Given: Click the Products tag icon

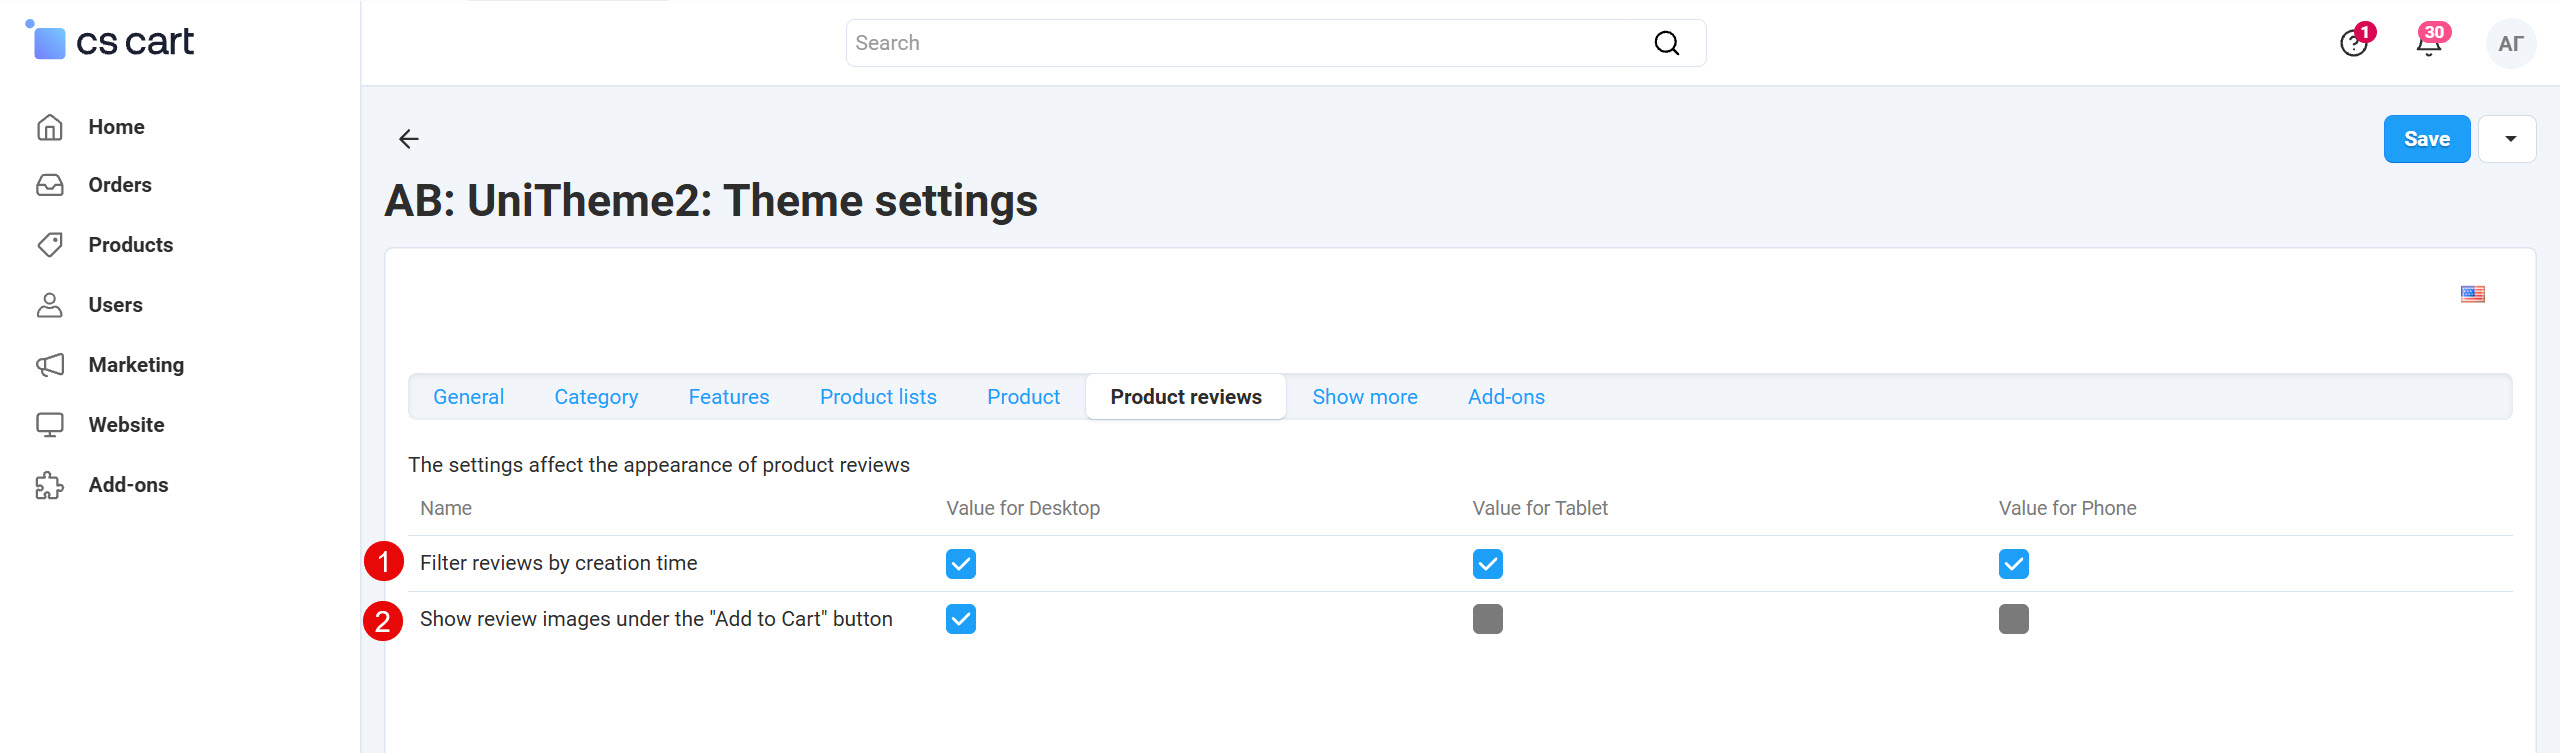Looking at the screenshot, I should (x=50, y=245).
